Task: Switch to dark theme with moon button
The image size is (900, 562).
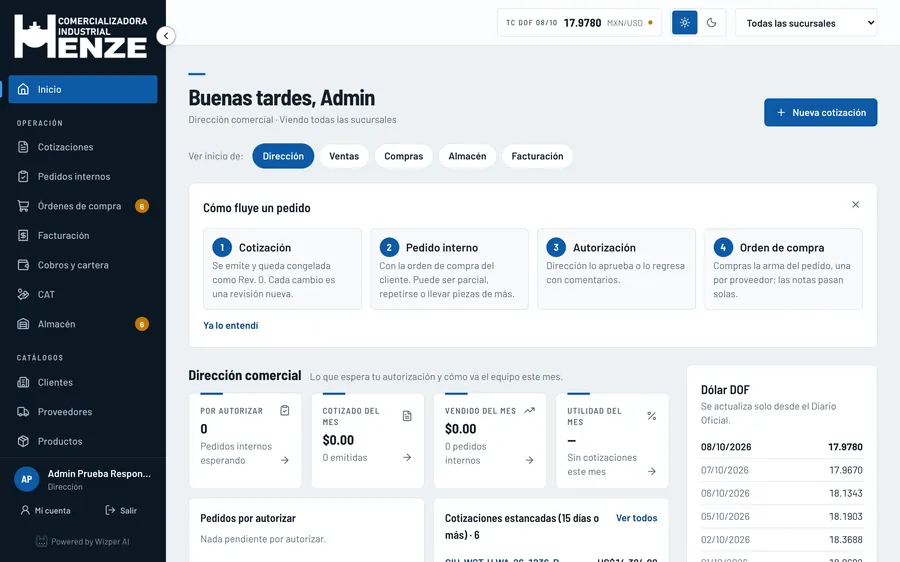Action: [x=712, y=22]
